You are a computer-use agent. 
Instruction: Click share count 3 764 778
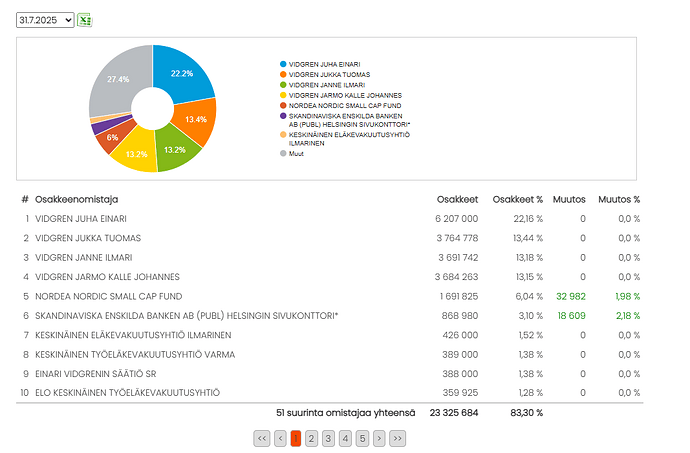457,238
